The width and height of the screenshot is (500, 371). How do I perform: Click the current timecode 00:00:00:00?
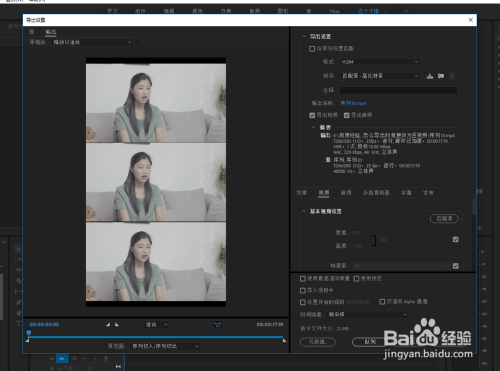click(x=44, y=324)
